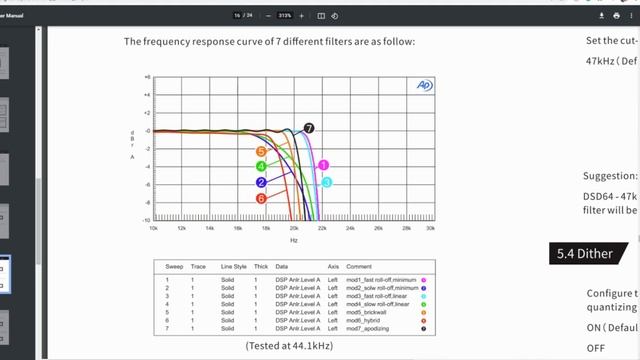
Task: Click the mod4_slow roll-off,linear comment
Action: click(378, 304)
